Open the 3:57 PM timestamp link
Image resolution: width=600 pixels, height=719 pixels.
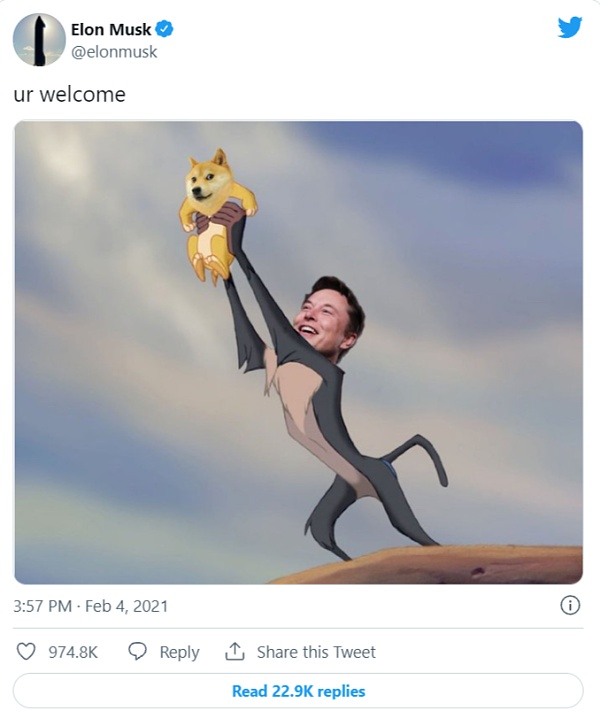pos(43,606)
